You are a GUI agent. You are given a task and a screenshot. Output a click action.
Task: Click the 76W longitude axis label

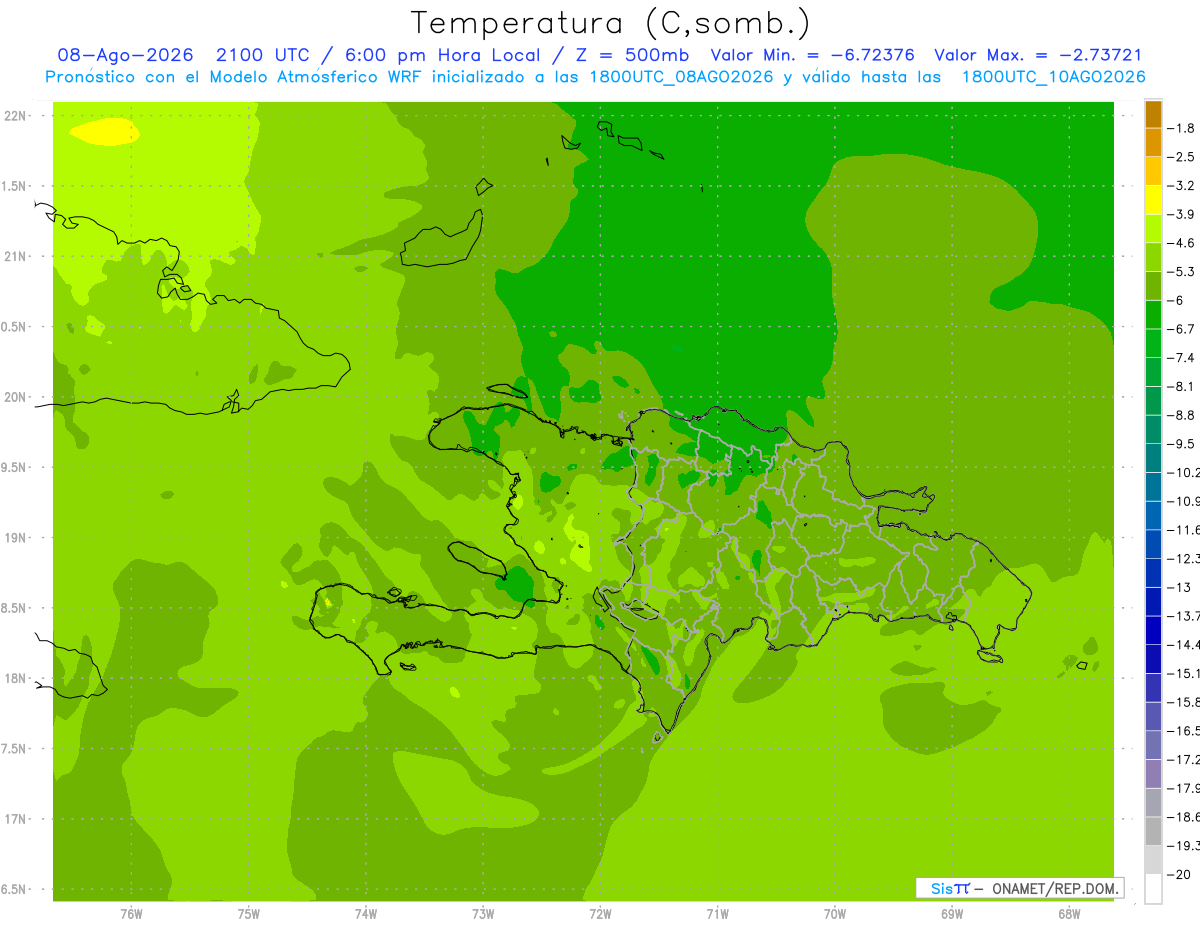click(131, 914)
